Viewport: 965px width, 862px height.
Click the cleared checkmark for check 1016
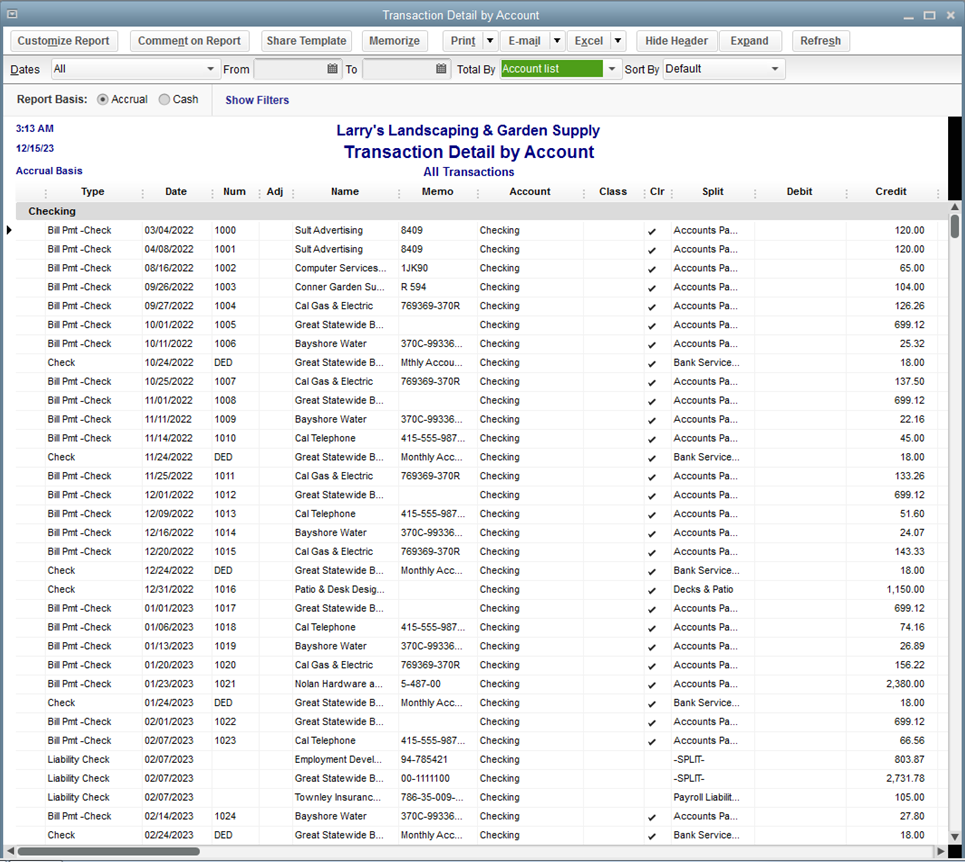pyautogui.click(x=652, y=591)
